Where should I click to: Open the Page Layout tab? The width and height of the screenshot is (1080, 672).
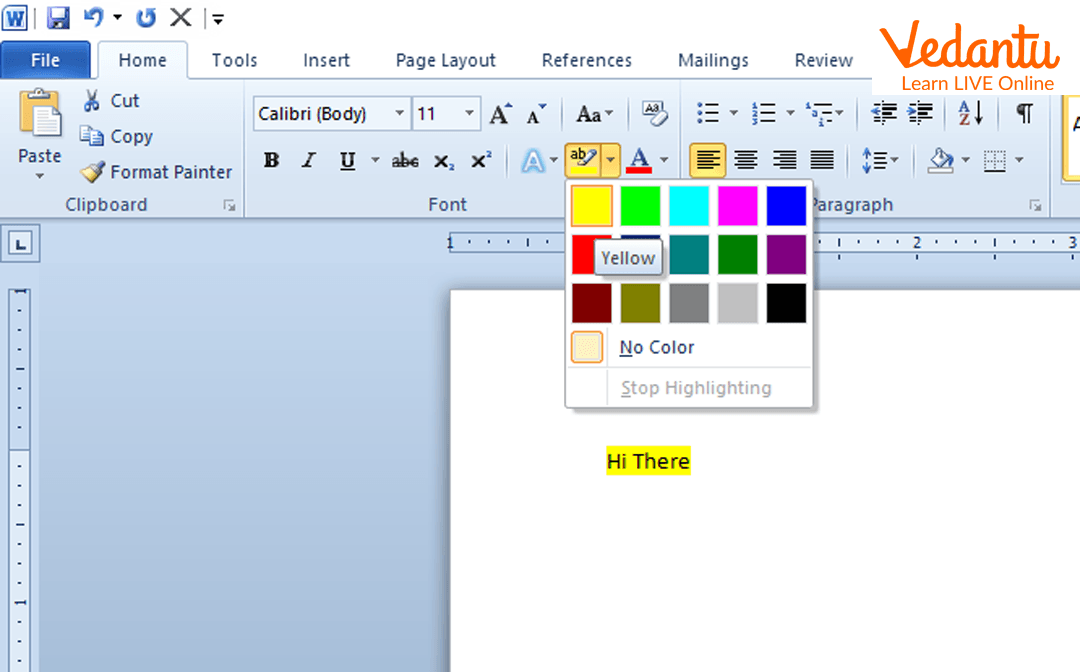coord(445,60)
